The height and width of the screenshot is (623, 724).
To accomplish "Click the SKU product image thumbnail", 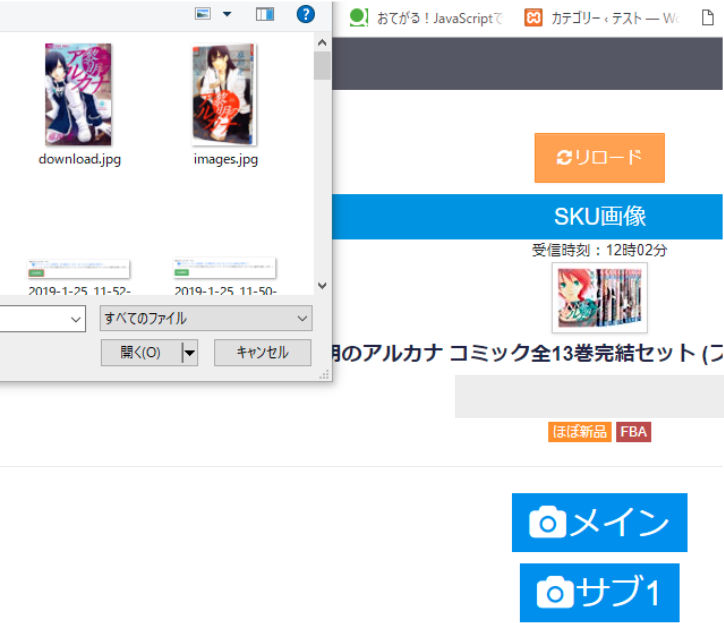I will (x=599, y=298).
